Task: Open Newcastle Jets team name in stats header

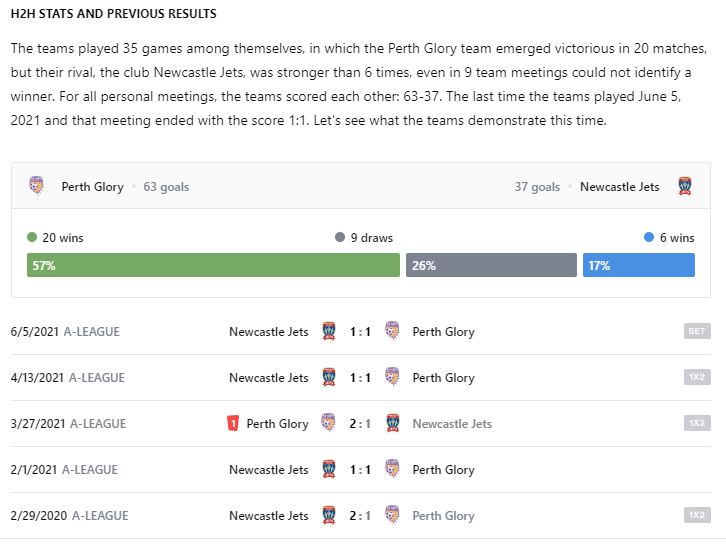Action: pos(620,187)
